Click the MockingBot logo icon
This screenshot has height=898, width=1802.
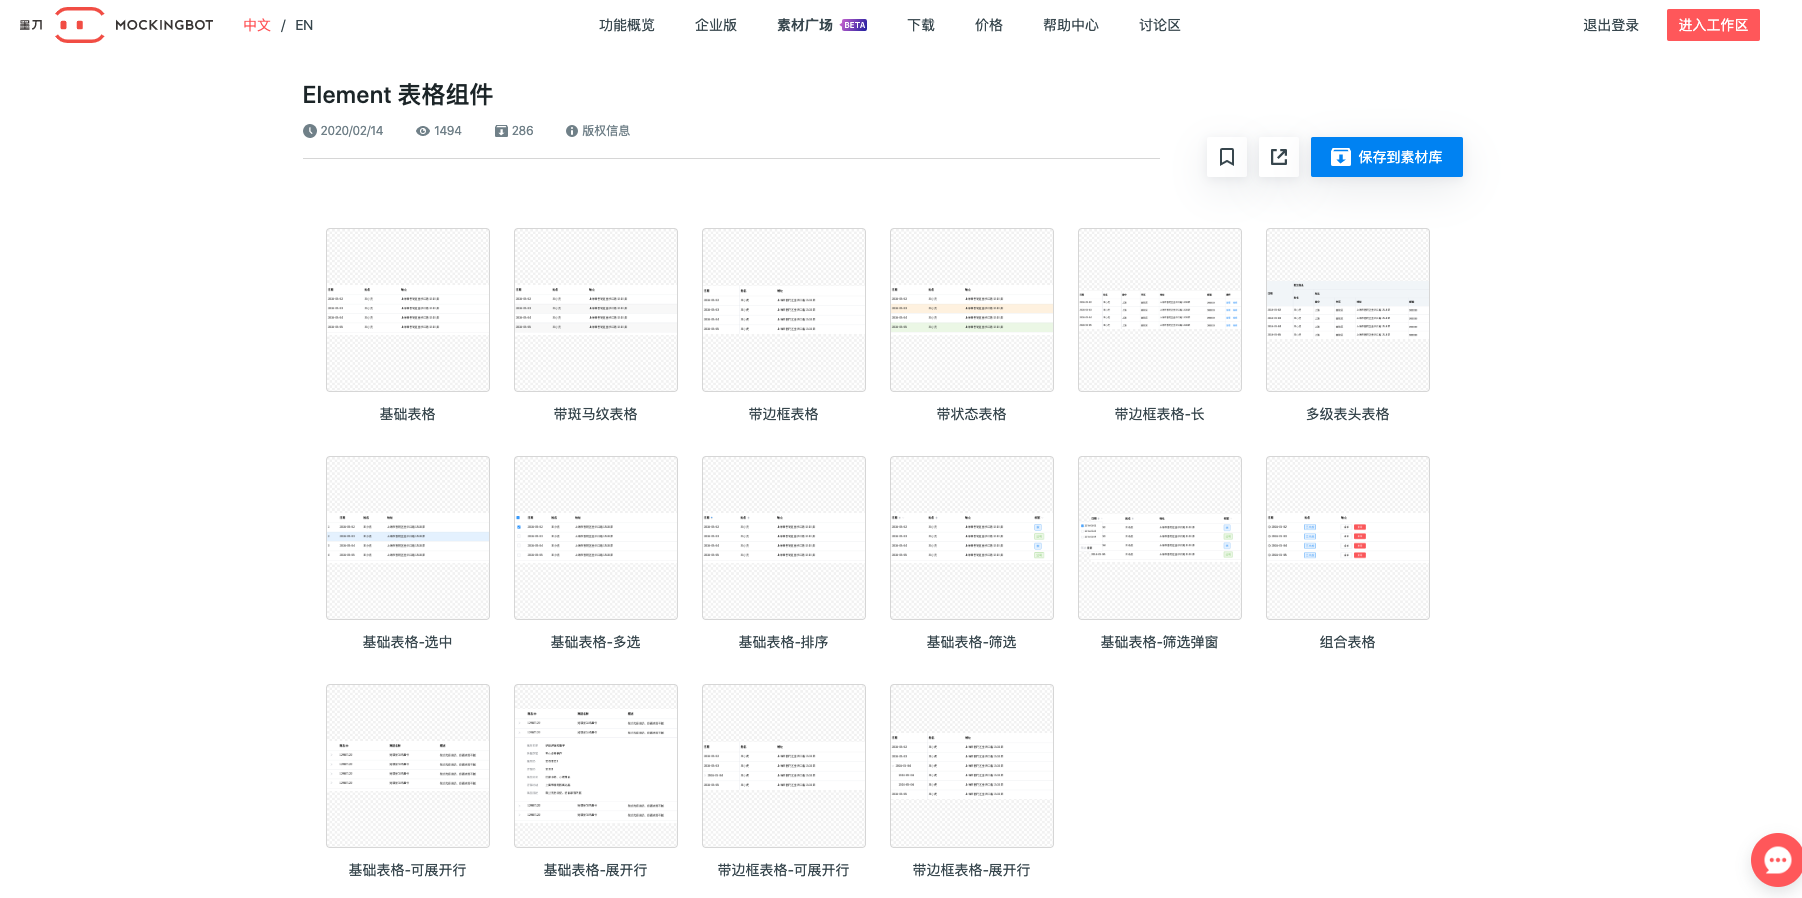80,25
